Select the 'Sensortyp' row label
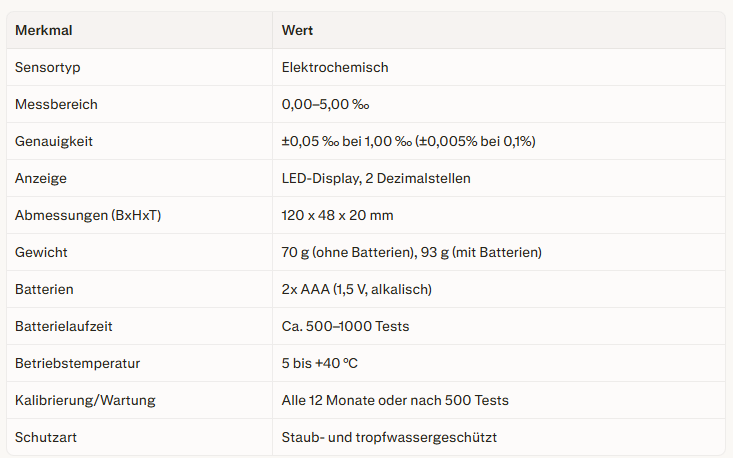Screen dimensions: 733x458 tap(46, 68)
